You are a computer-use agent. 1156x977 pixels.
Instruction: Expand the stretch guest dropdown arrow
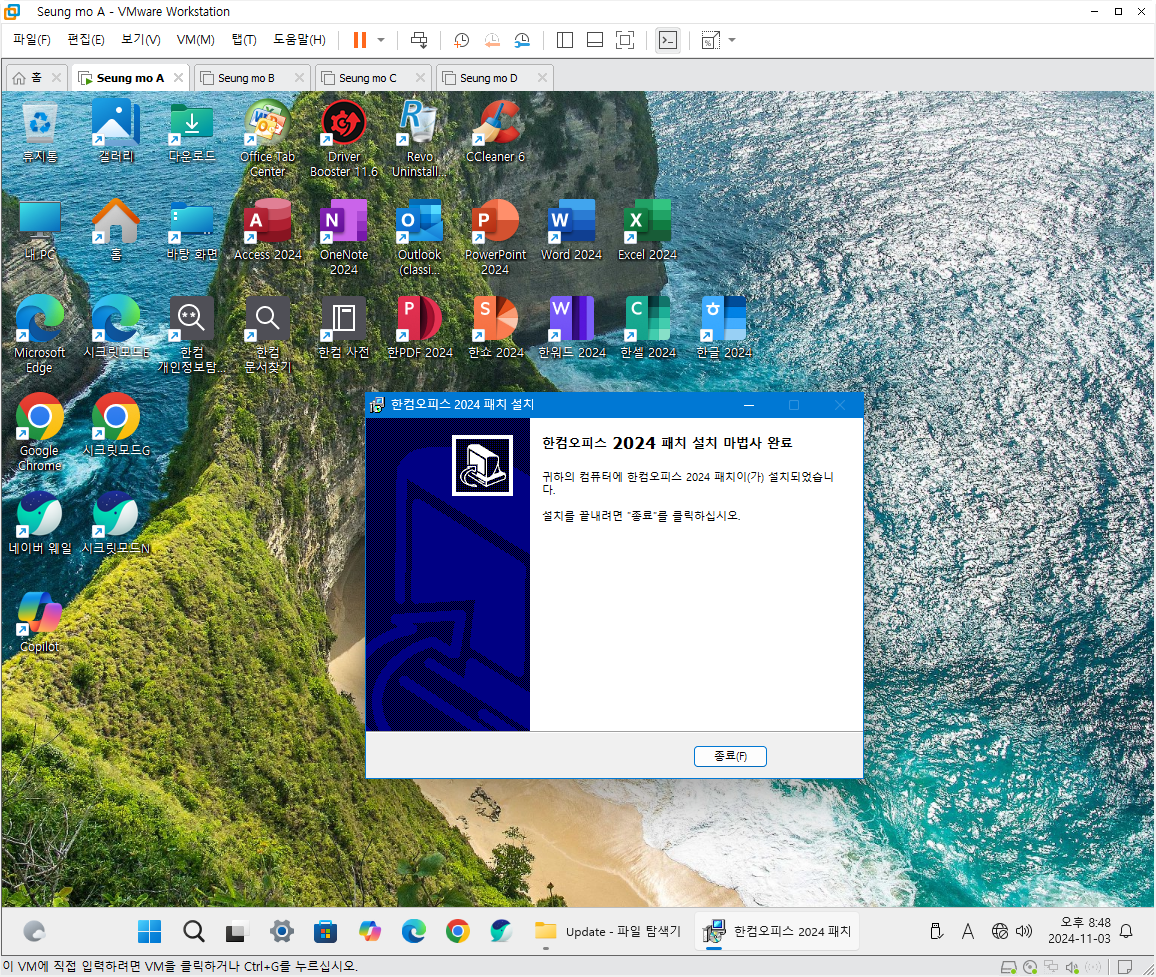point(732,40)
